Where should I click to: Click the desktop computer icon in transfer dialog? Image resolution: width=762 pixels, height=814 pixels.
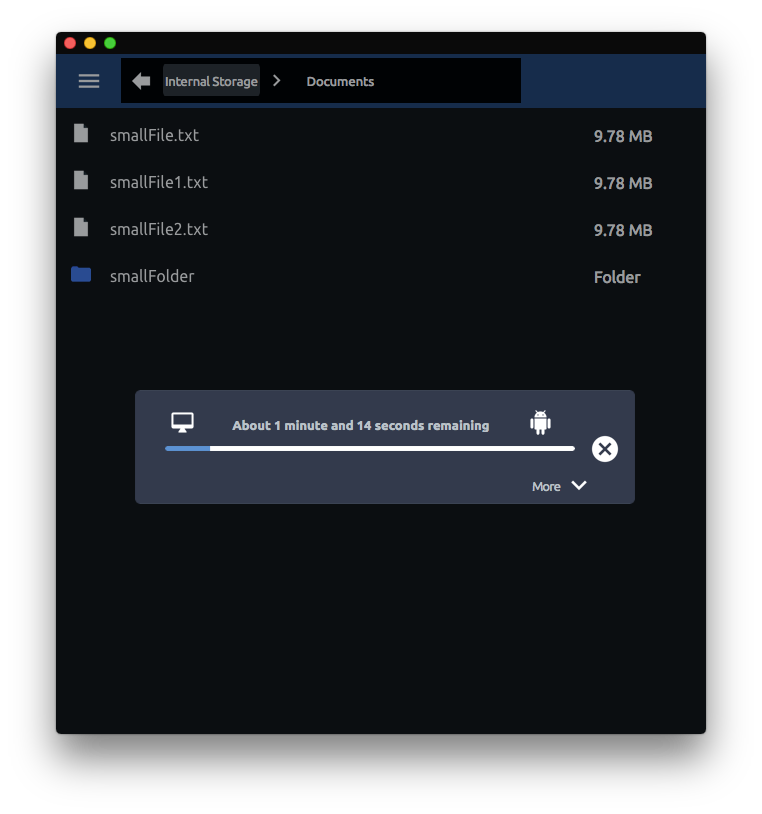(182, 423)
